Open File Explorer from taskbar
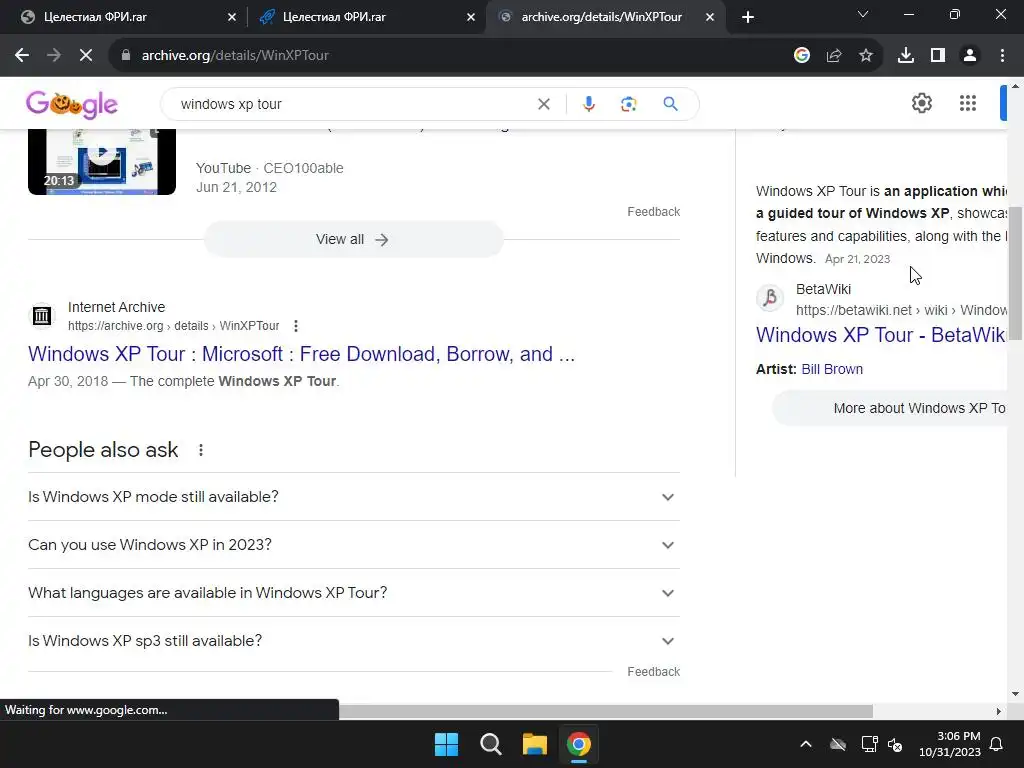Viewport: 1024px width, 768px height. (535, 744)
